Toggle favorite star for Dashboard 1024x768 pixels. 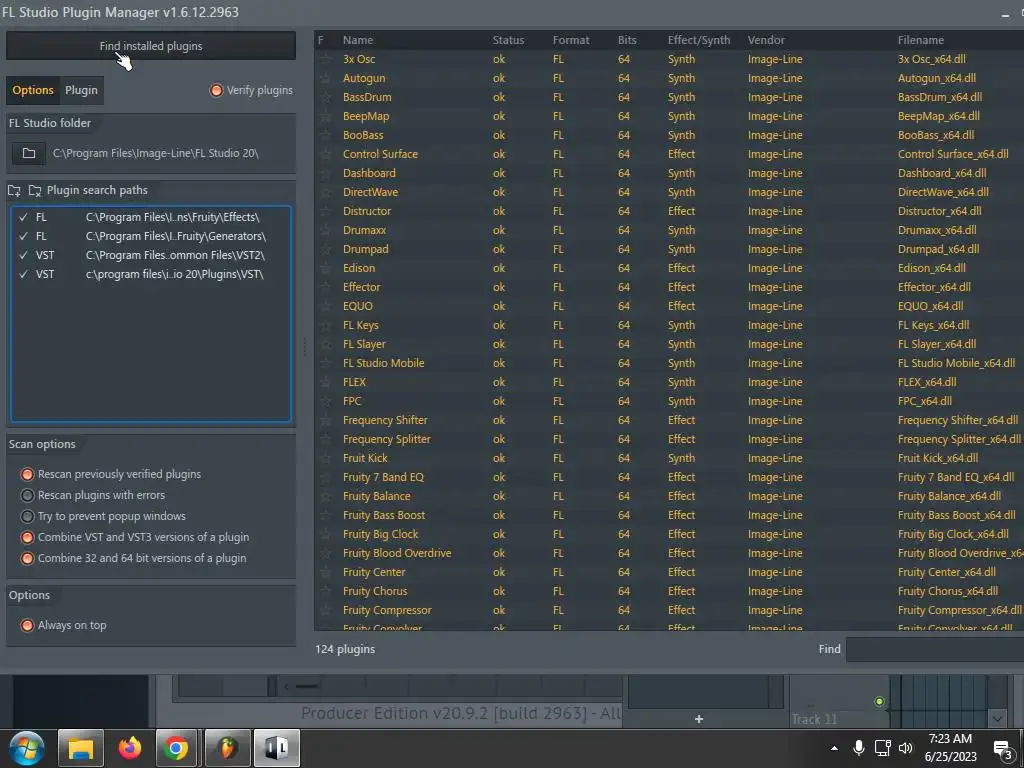point(325,173)
